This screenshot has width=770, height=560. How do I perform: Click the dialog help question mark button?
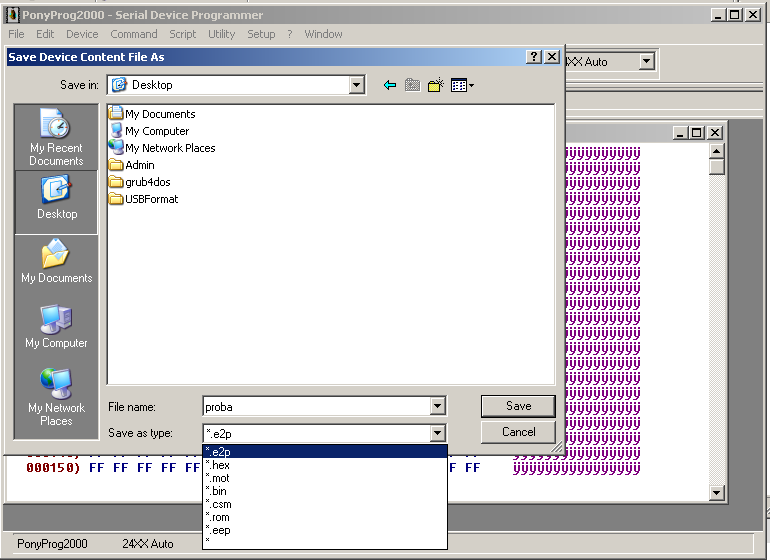tap(534, 57)
